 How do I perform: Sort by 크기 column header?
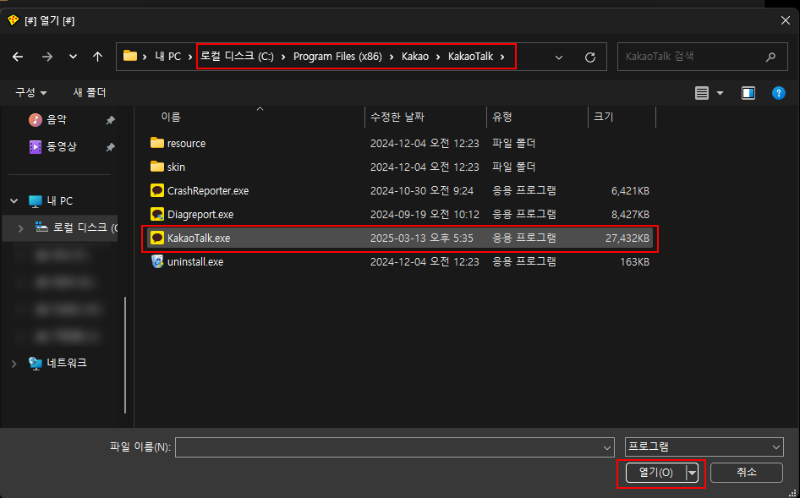click(603, 117)
